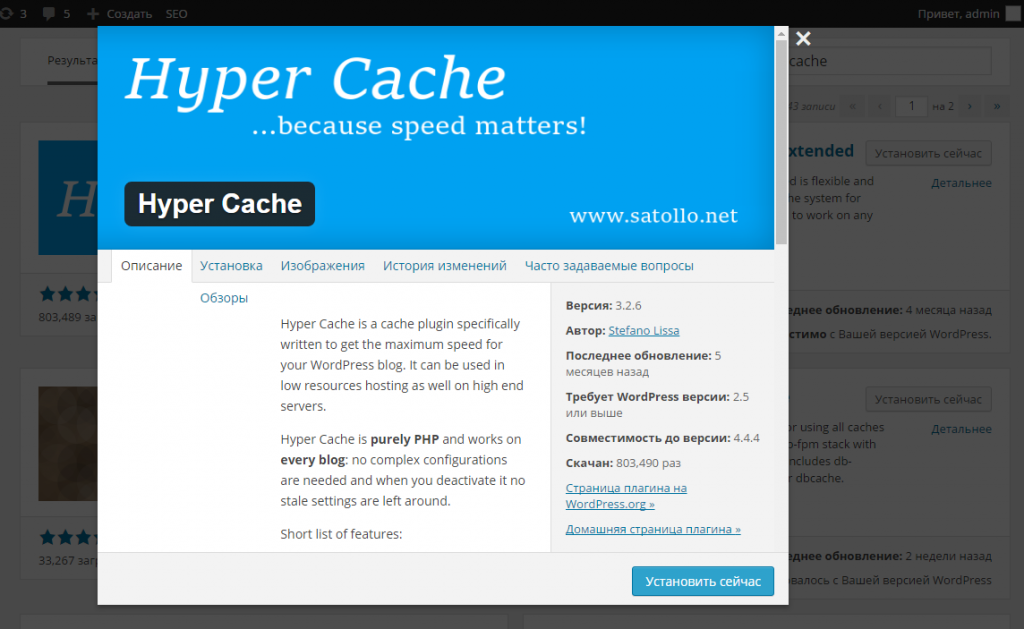Open author link Stefano Lissa
Image resolution: width=1024 pixels, height=629 pixels.
tap(644, 331)
